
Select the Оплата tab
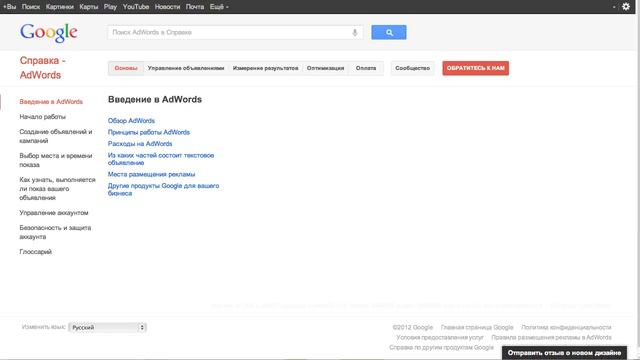tap(366, 68)
